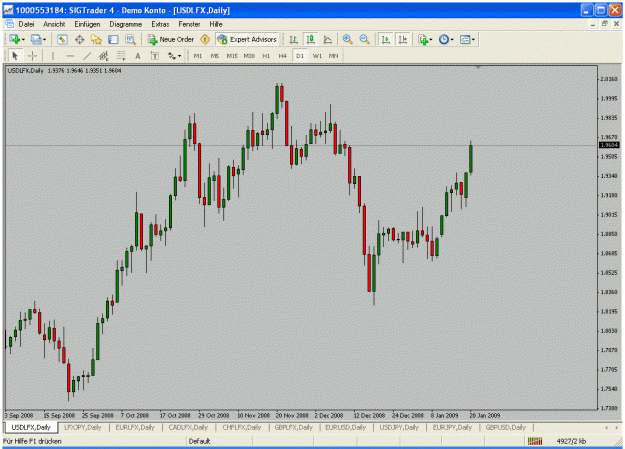Open the Datei menu
This screenshot has width=625, height=449.
pos(26,24)
